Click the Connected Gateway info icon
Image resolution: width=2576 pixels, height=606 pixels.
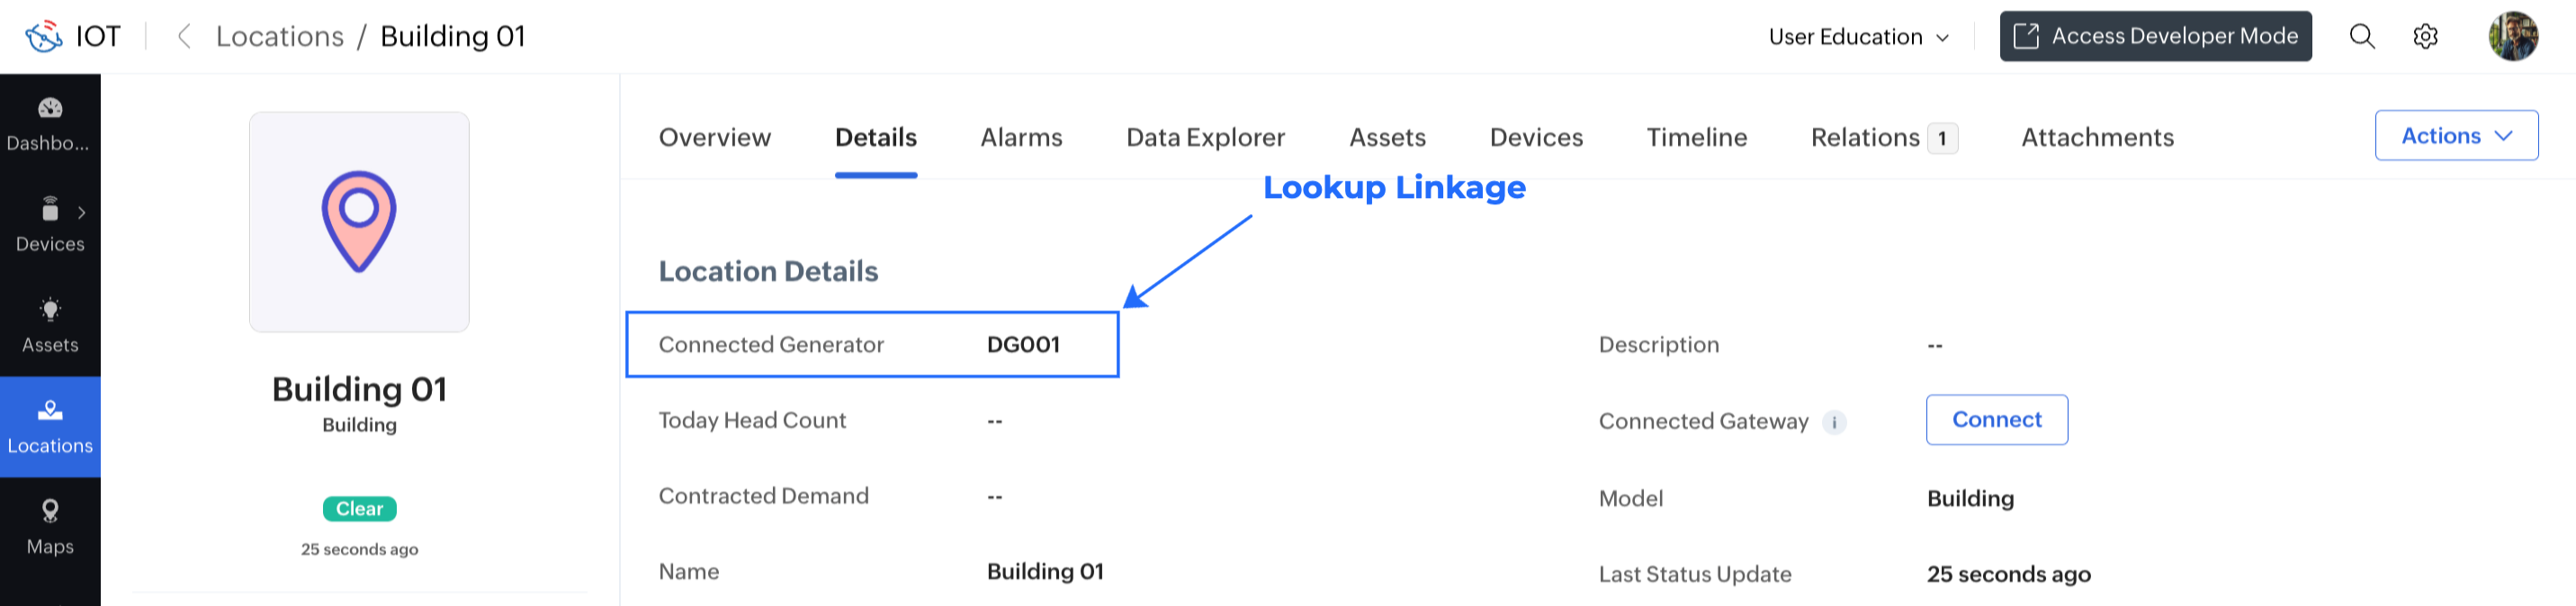(1834, 422)
